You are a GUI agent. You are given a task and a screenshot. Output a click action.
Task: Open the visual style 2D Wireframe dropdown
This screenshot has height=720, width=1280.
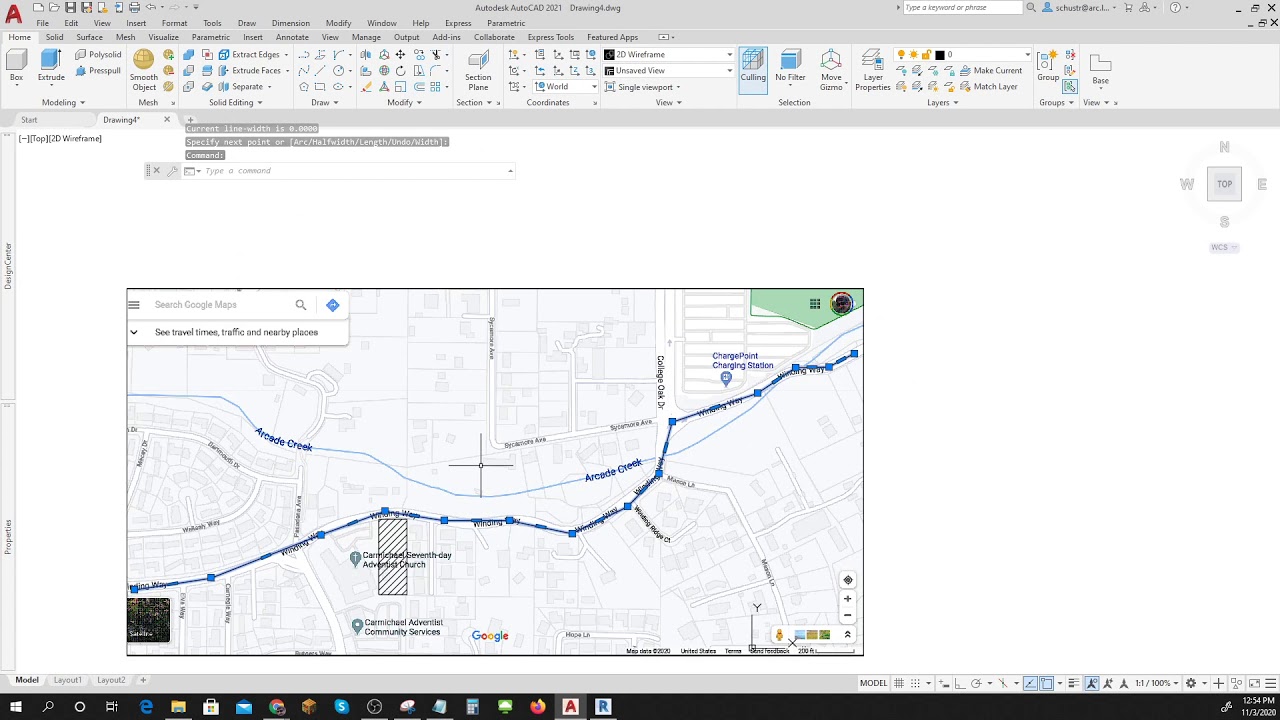[x=668, y=55]
